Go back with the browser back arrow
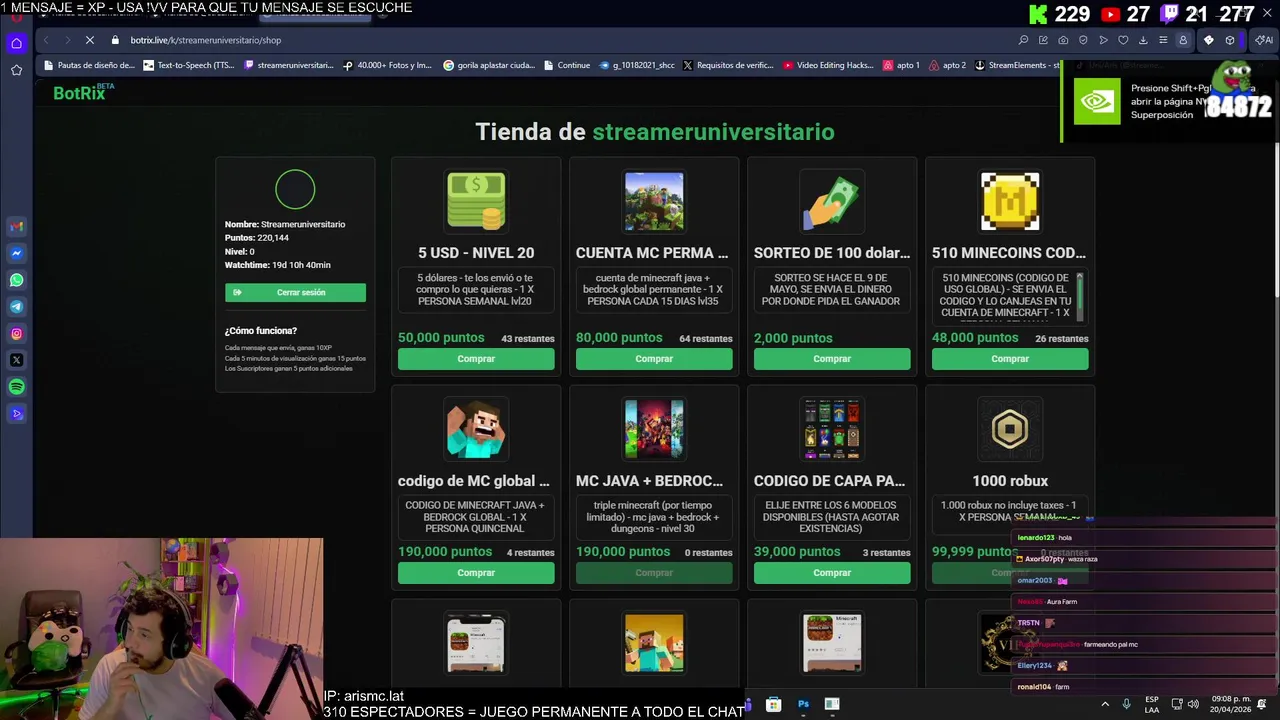Viewport: 1280px width, 720px height. click(x=46, y=40)
